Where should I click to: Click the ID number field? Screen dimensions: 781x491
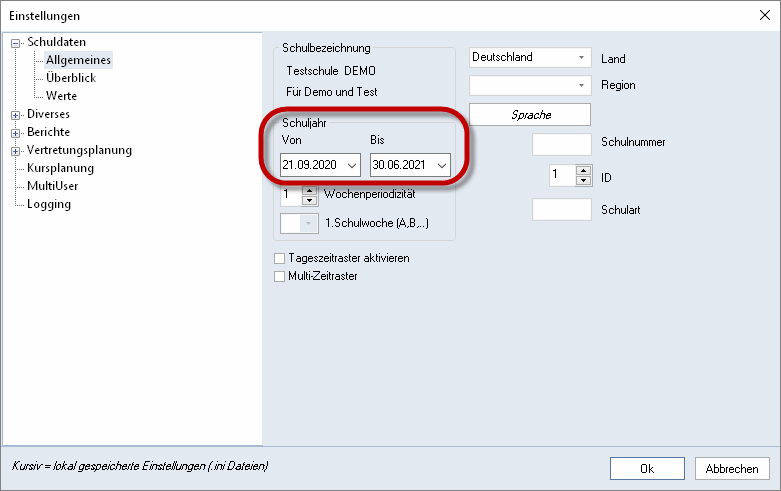(562, 175)
